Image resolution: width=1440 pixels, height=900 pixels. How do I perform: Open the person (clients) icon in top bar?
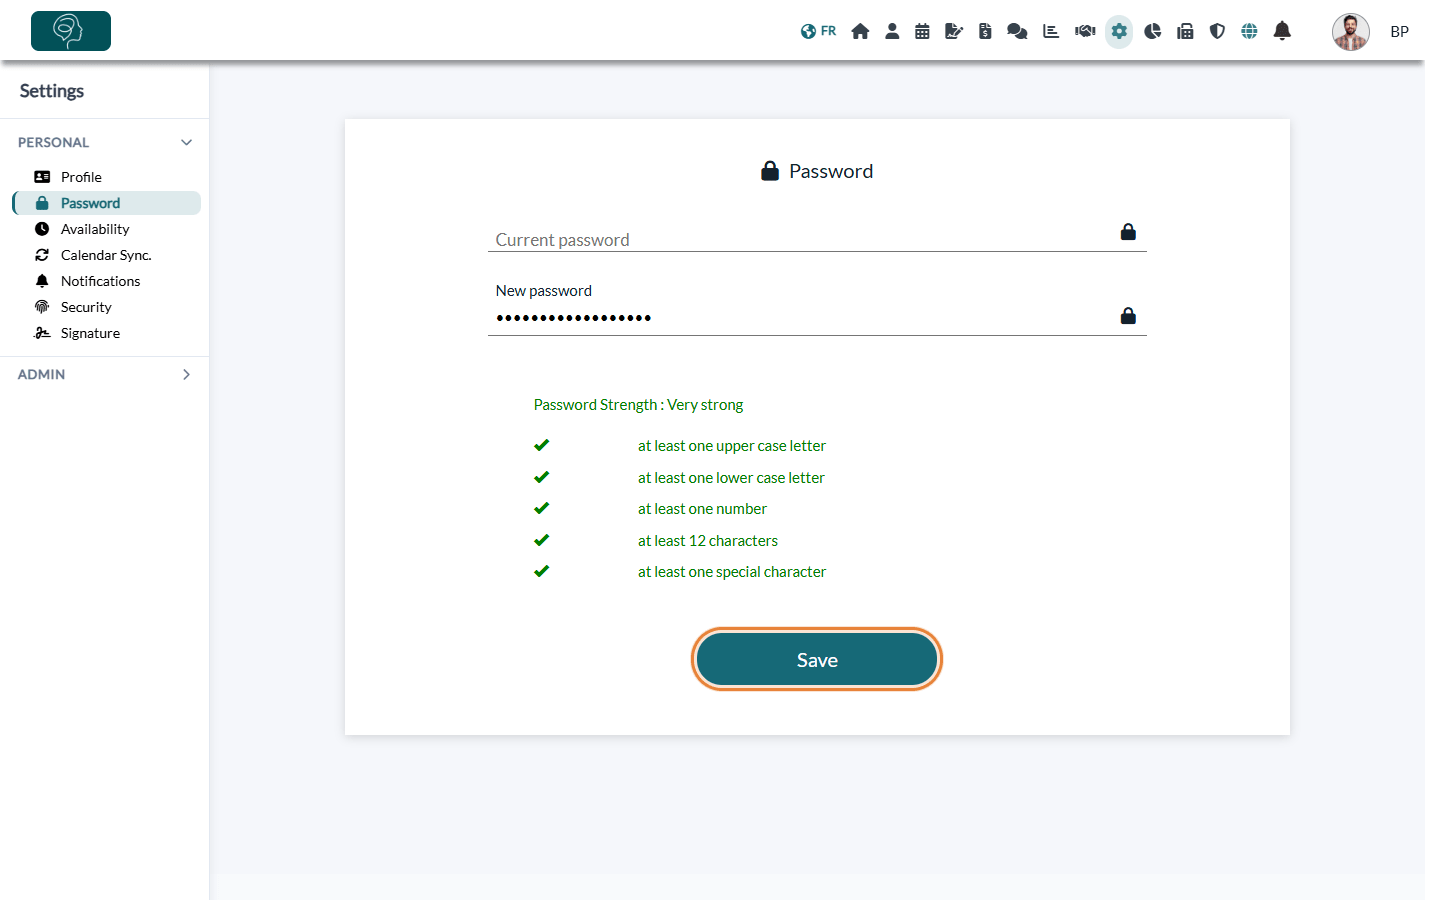click(892, 31)
